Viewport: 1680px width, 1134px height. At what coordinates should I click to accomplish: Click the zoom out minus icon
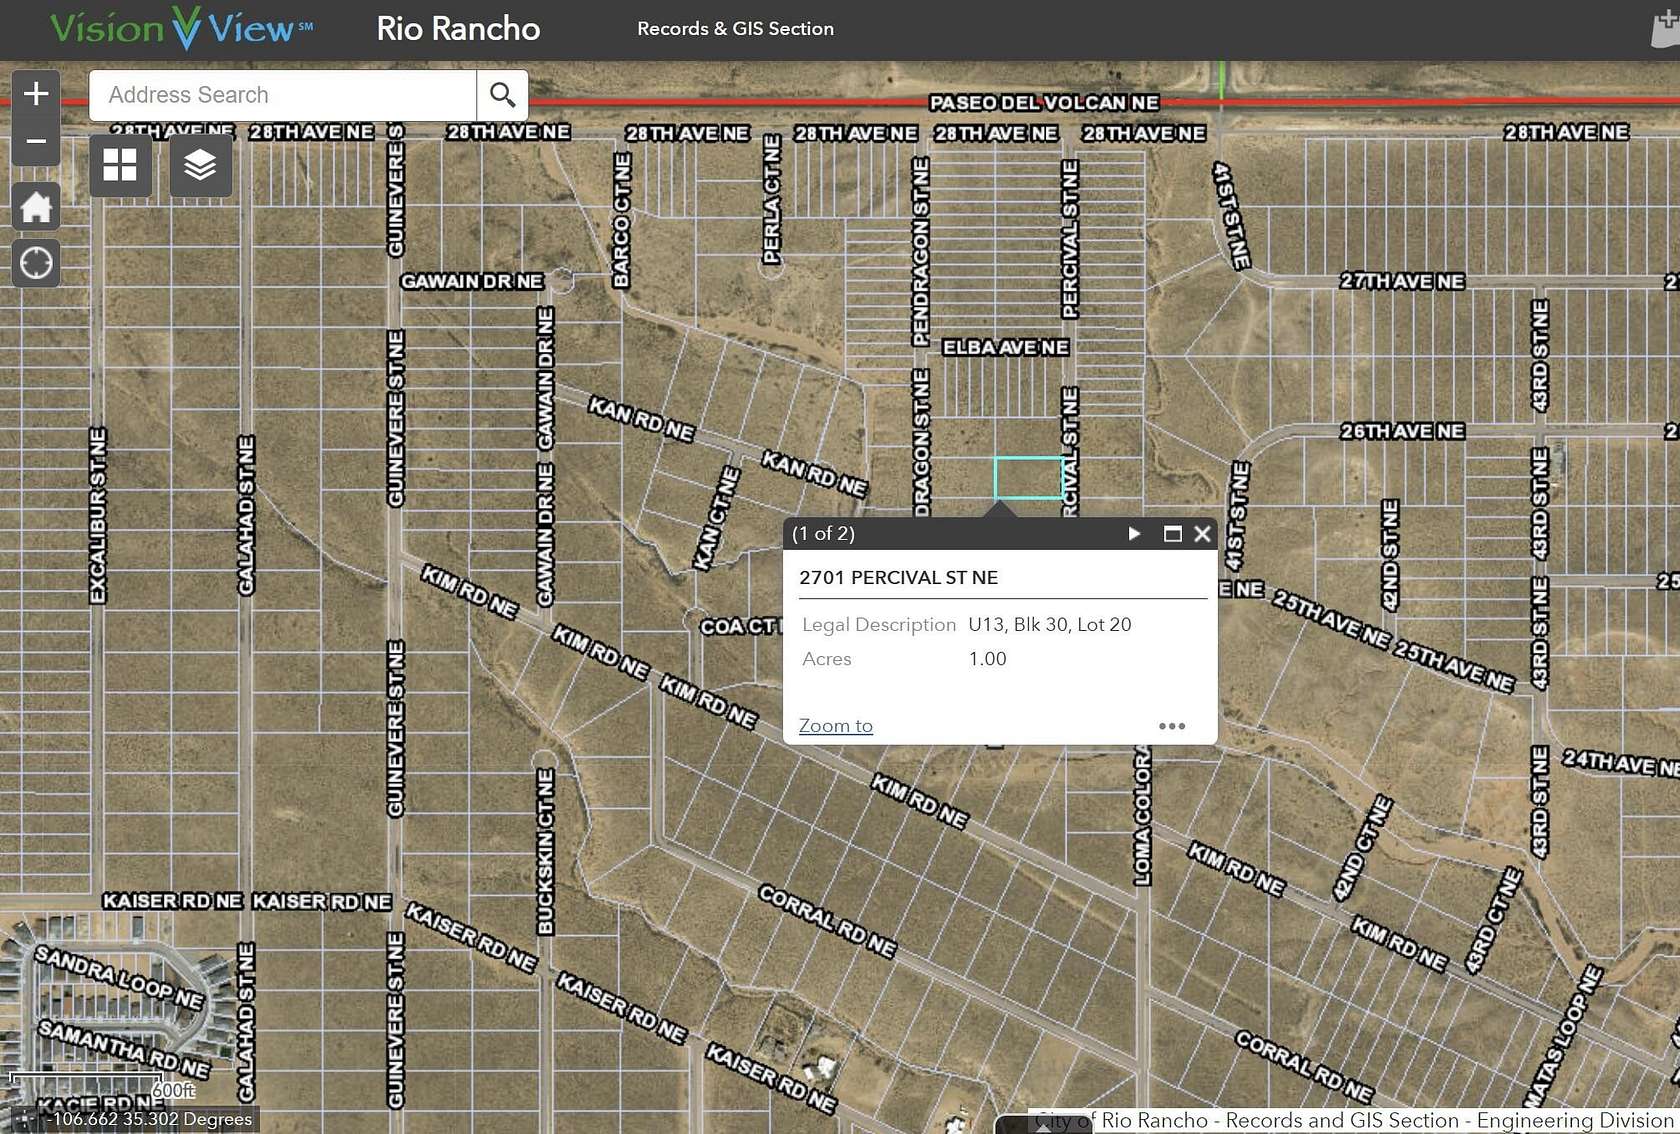pos(36,141)
